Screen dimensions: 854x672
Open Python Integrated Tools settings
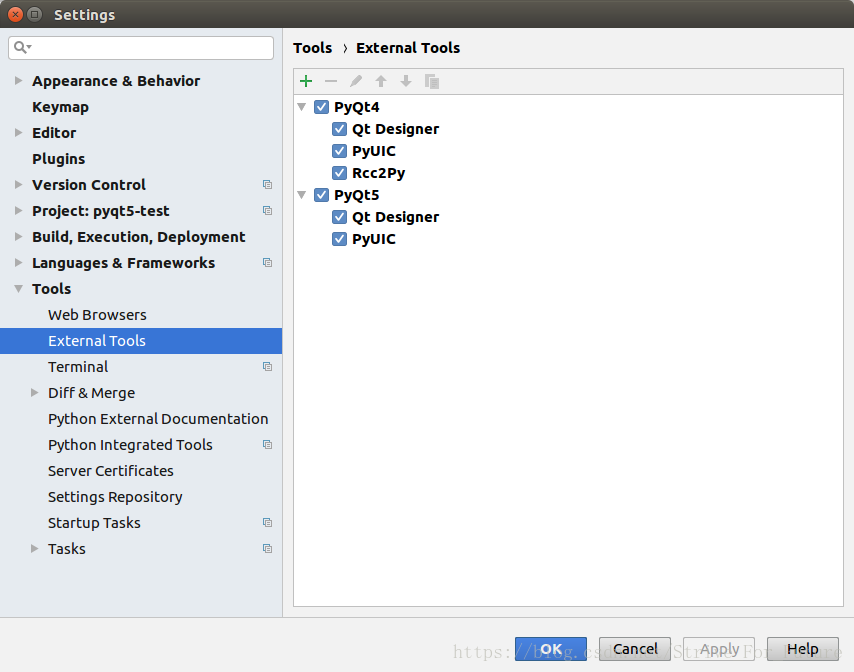click(130, 445)
